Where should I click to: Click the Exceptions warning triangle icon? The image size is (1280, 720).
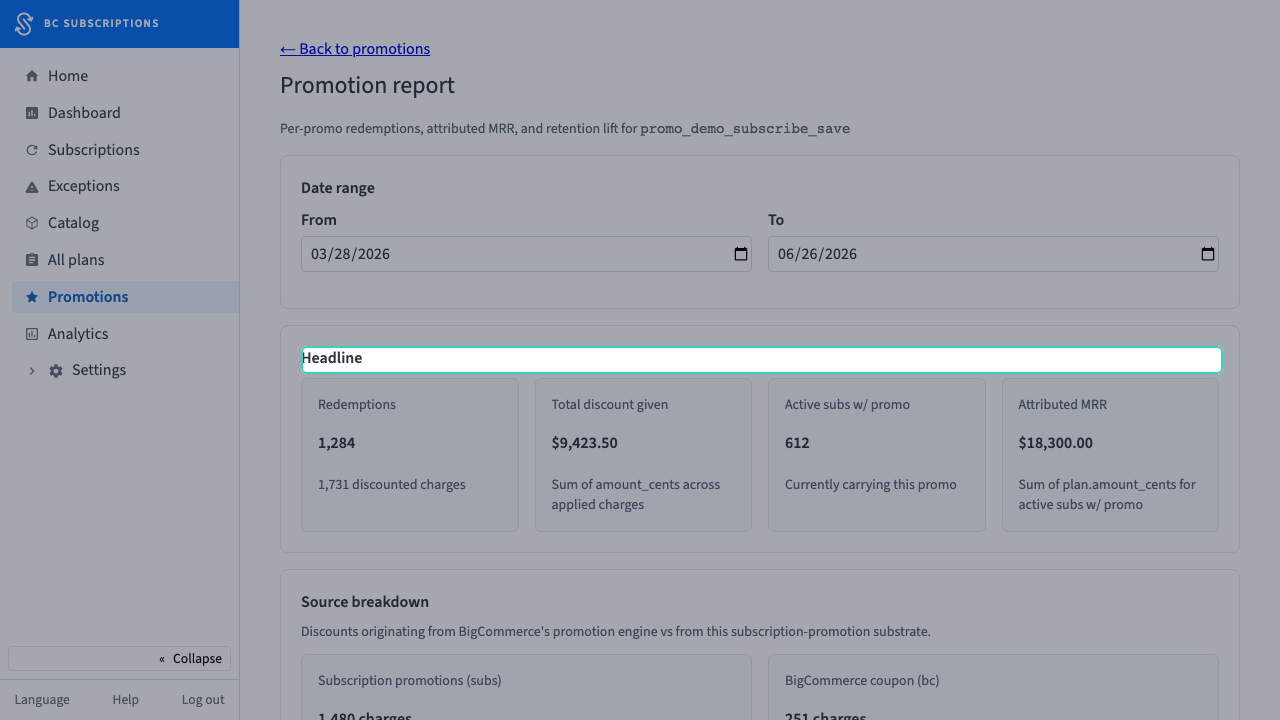coord(32,187)
